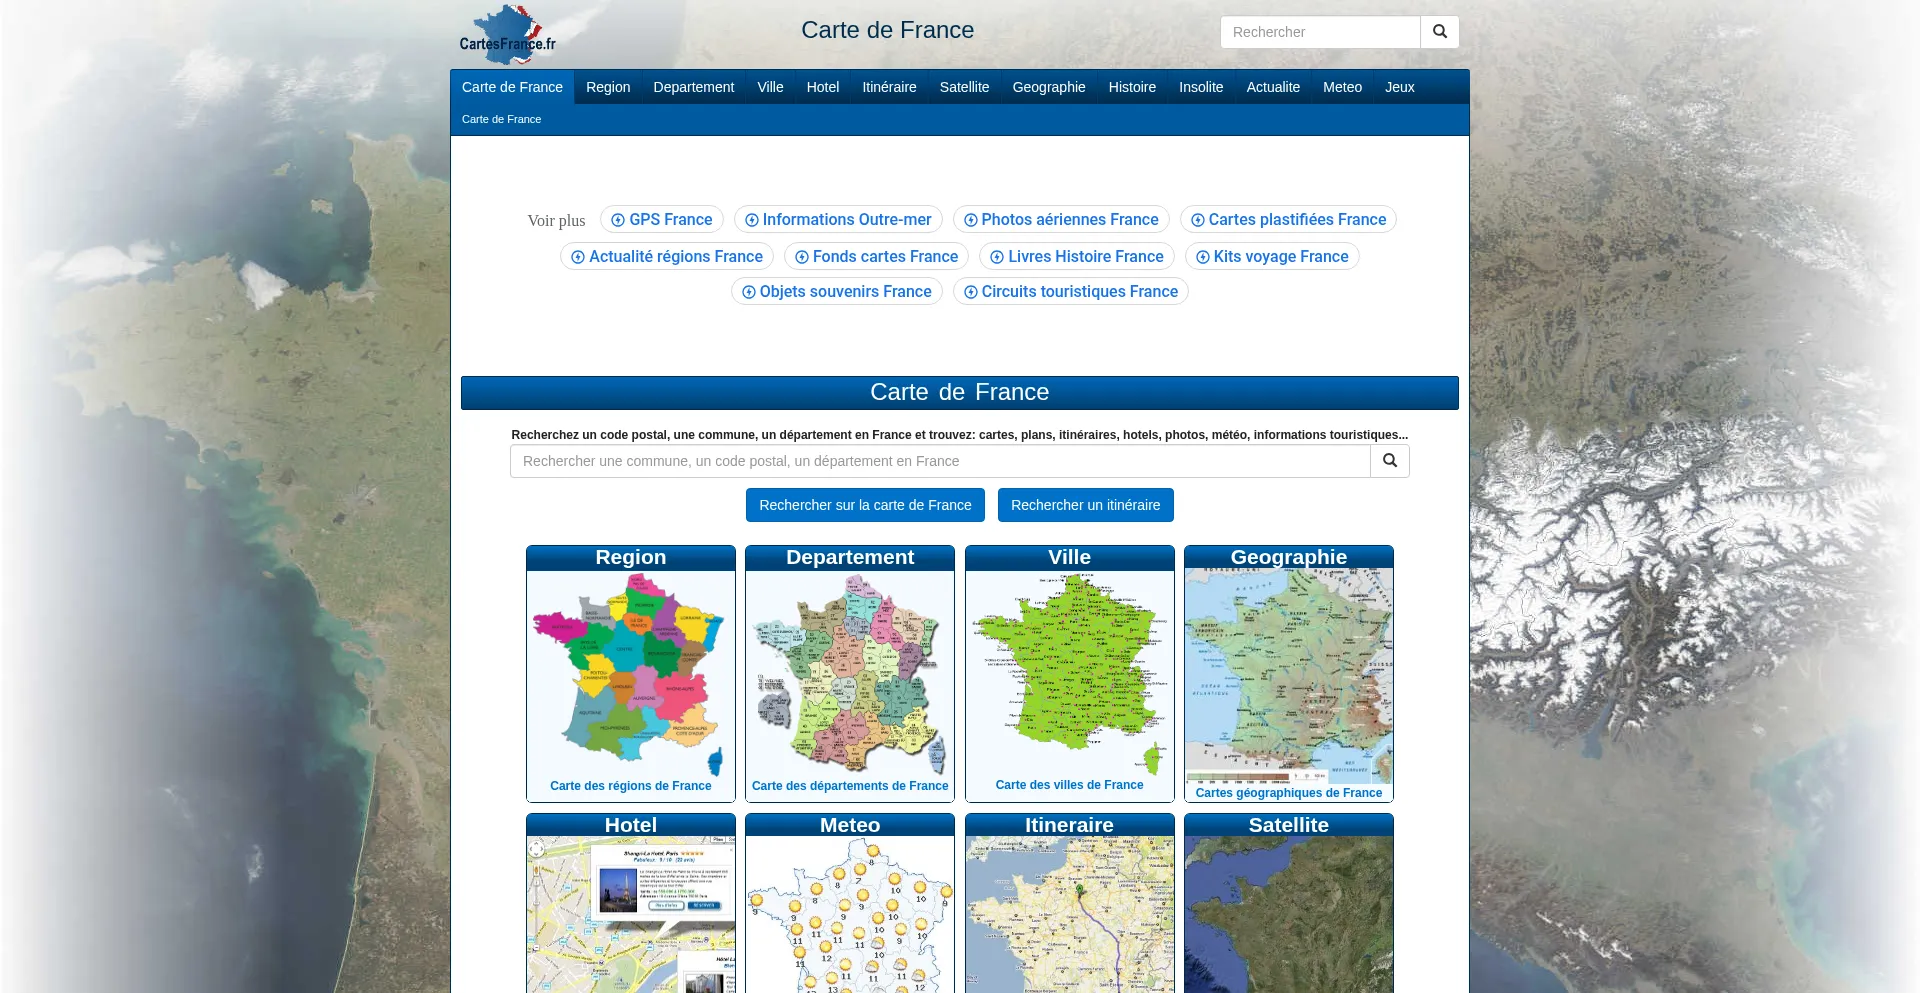
Task: Open Circuits touristiques France link
Action: (x=1070, y=292)
